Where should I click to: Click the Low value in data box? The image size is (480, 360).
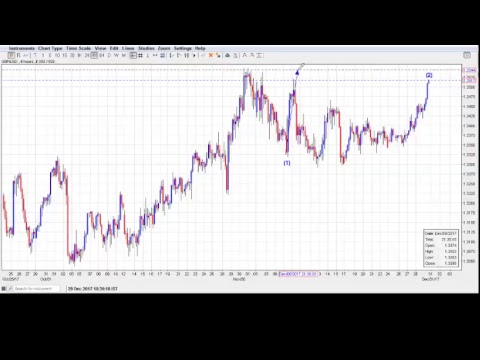(450, 257)
